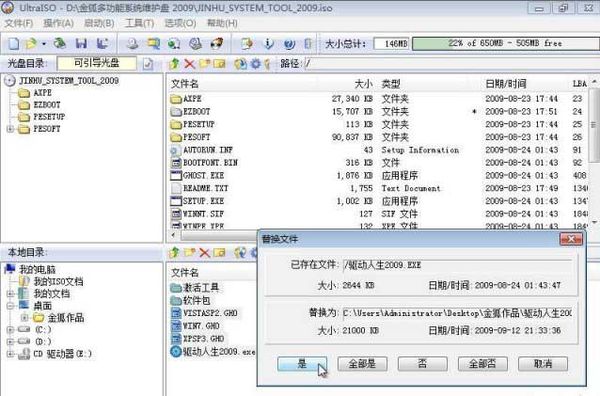Open the 启动(B) menu

pyautogui.click(x=99, y=23)
